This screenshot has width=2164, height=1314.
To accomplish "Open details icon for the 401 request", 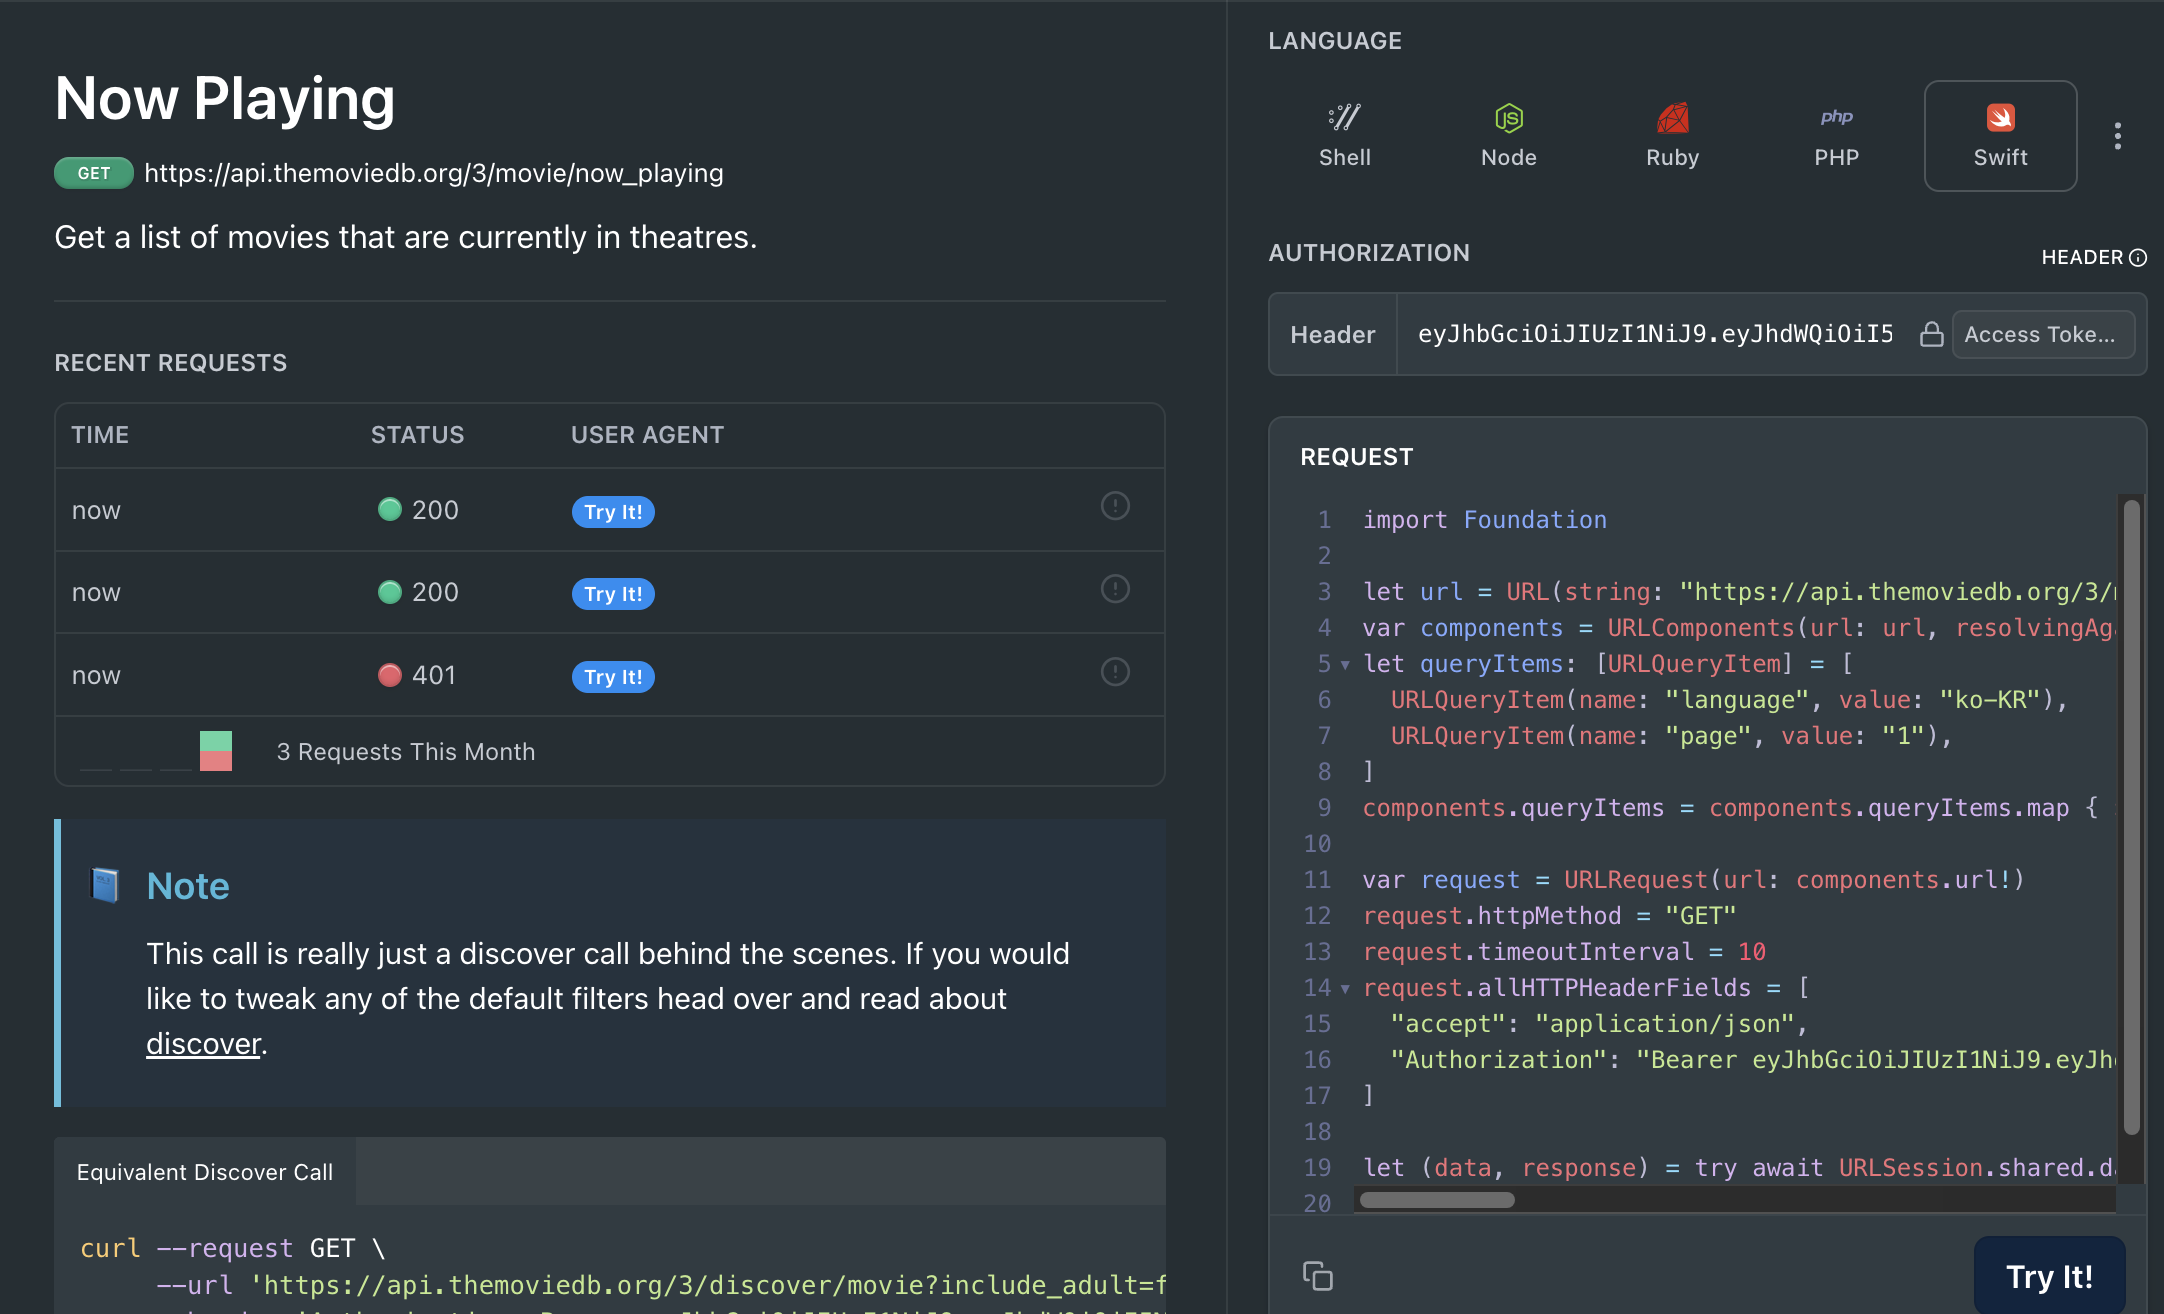I will pyautogui.click(x=1115, y=672).
